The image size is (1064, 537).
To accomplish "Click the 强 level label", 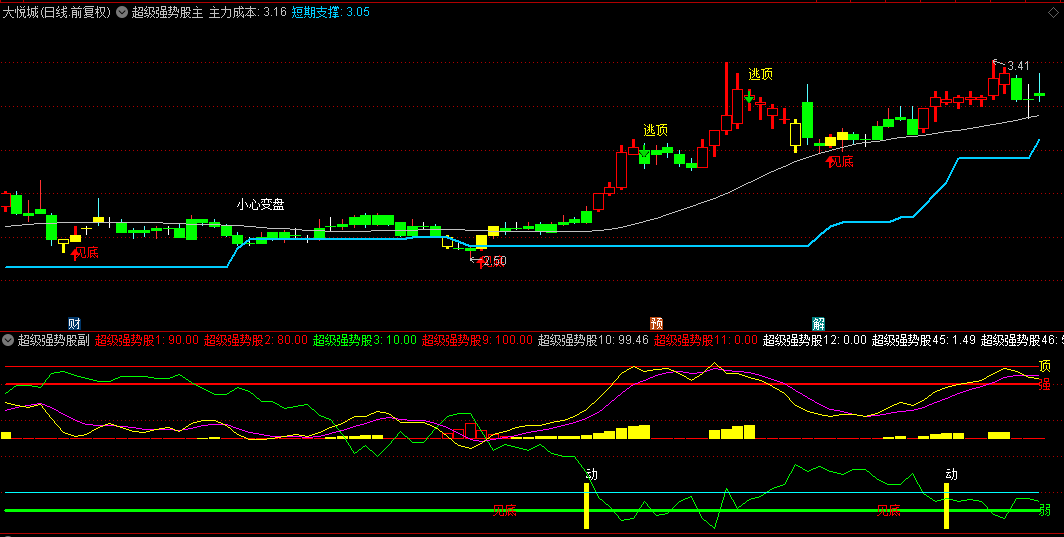I will click(x=1044, y=384).
